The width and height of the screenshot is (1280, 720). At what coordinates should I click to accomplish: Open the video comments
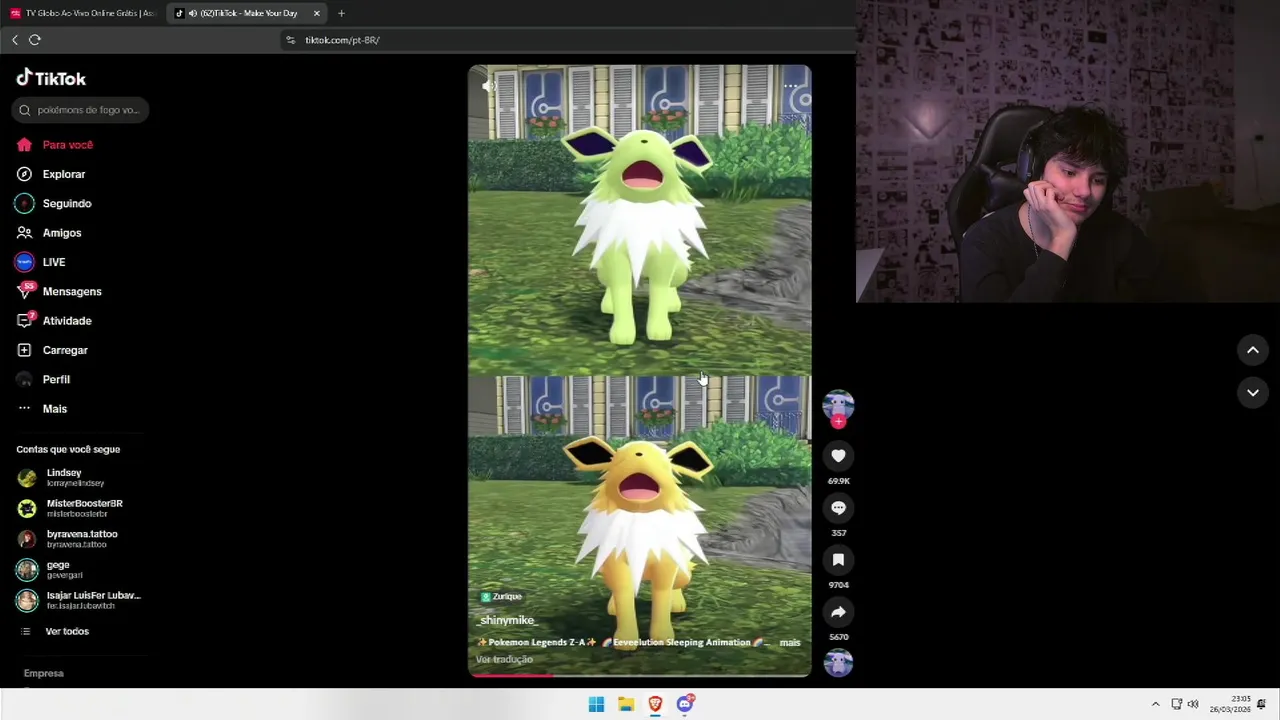pyautogui.click(x=838, y=508)
